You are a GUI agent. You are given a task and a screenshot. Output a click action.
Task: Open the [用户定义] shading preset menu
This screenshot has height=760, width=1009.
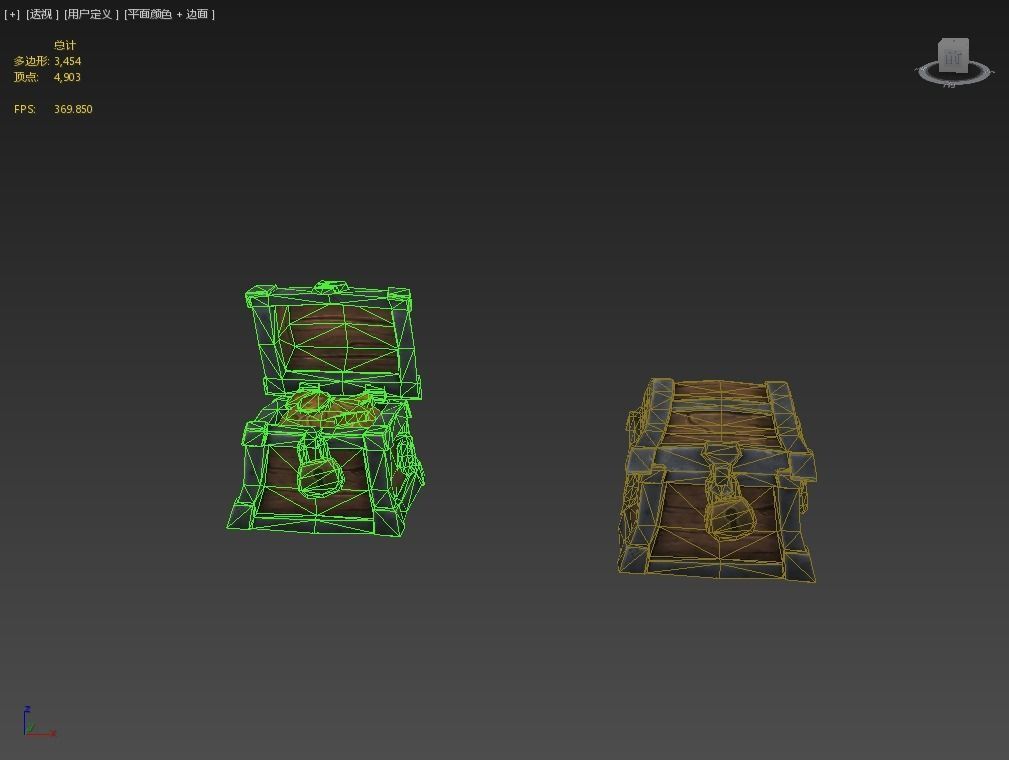91,14
